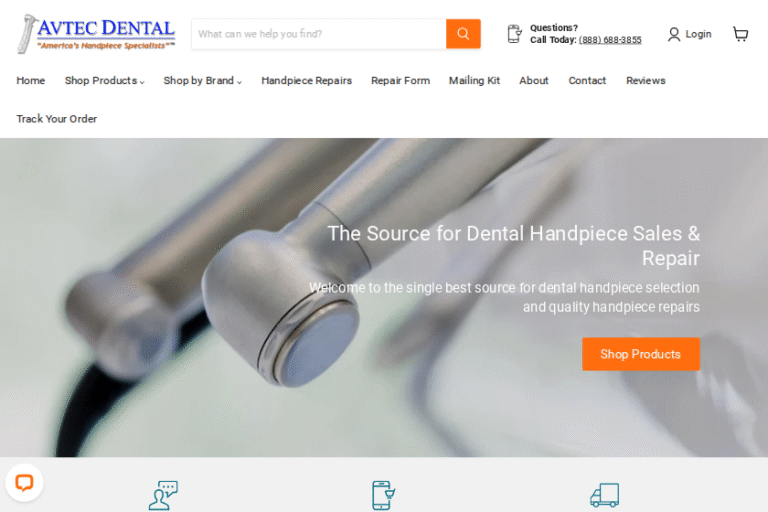Screen dimensions: 768x512
Task: Click the orange Shop Products button
Action: (x=641, y=354)
